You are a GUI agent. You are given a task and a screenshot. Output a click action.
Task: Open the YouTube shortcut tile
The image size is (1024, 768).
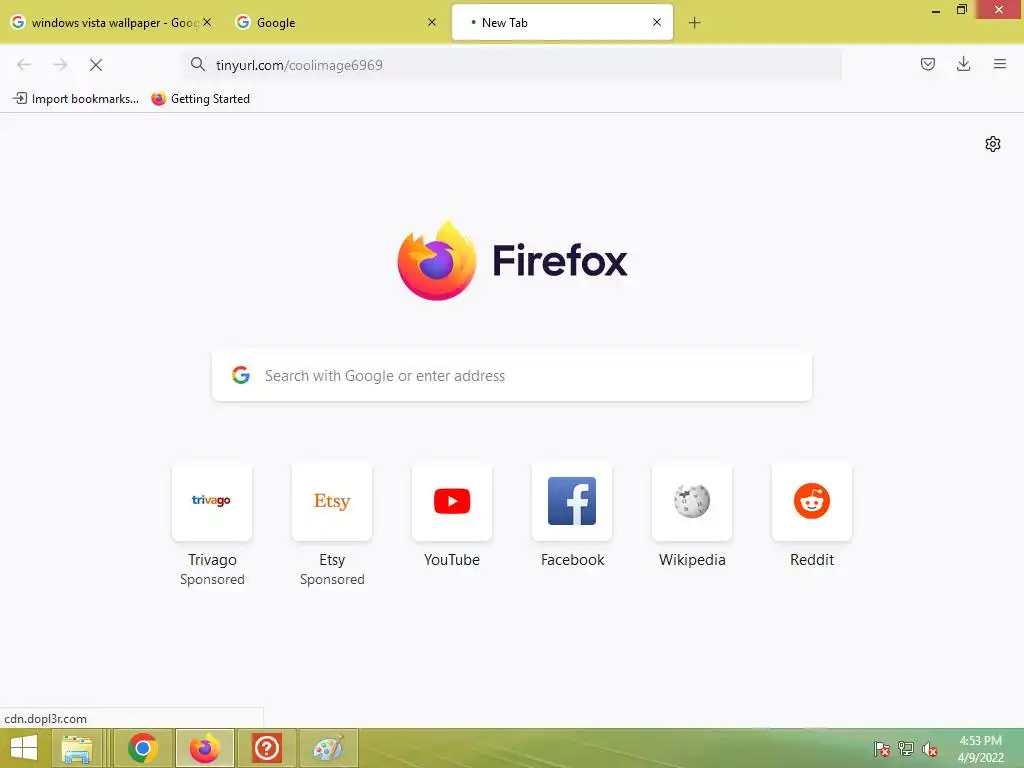(x=452, y=501)
